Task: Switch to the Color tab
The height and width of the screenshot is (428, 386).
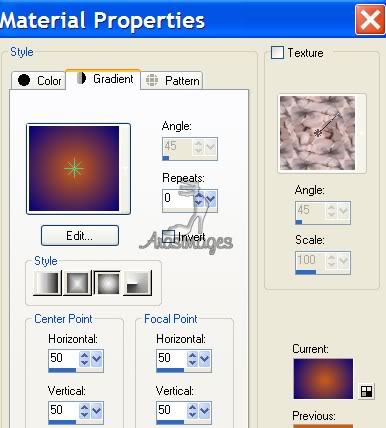Action: click(39, 80)
